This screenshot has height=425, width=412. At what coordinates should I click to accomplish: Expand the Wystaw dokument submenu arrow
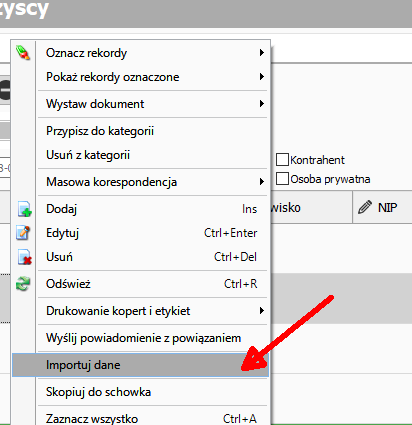coord(262,104)
